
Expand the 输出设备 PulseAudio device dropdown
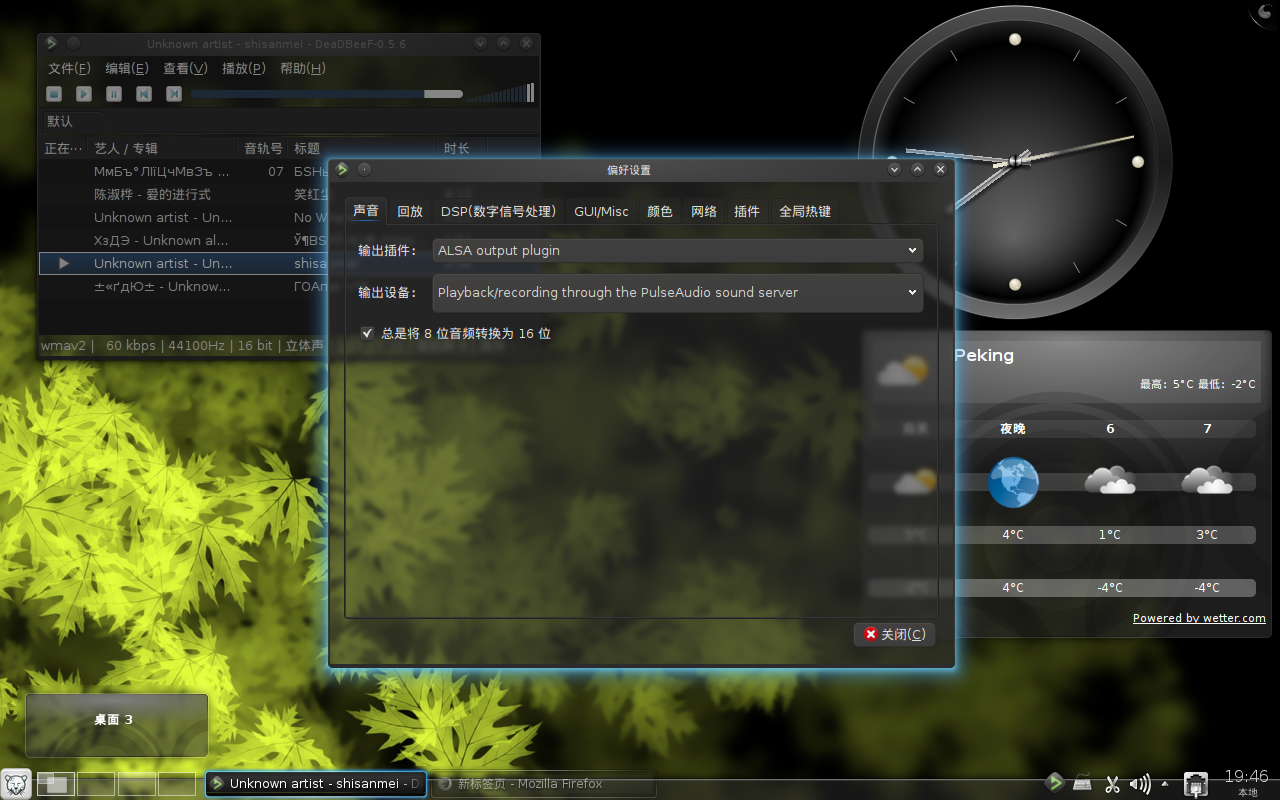point(678,293)
